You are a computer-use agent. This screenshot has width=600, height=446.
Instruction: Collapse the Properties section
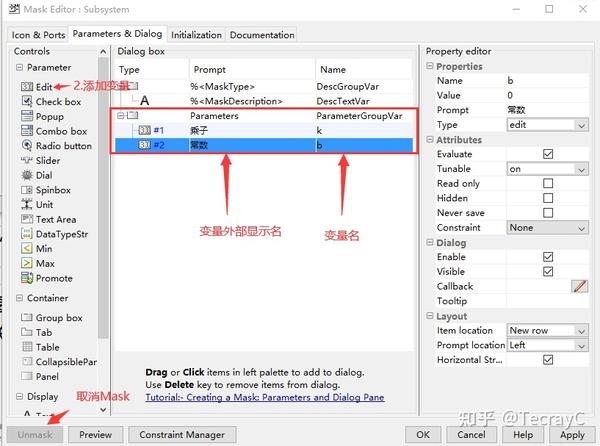(x=430, y=66)
